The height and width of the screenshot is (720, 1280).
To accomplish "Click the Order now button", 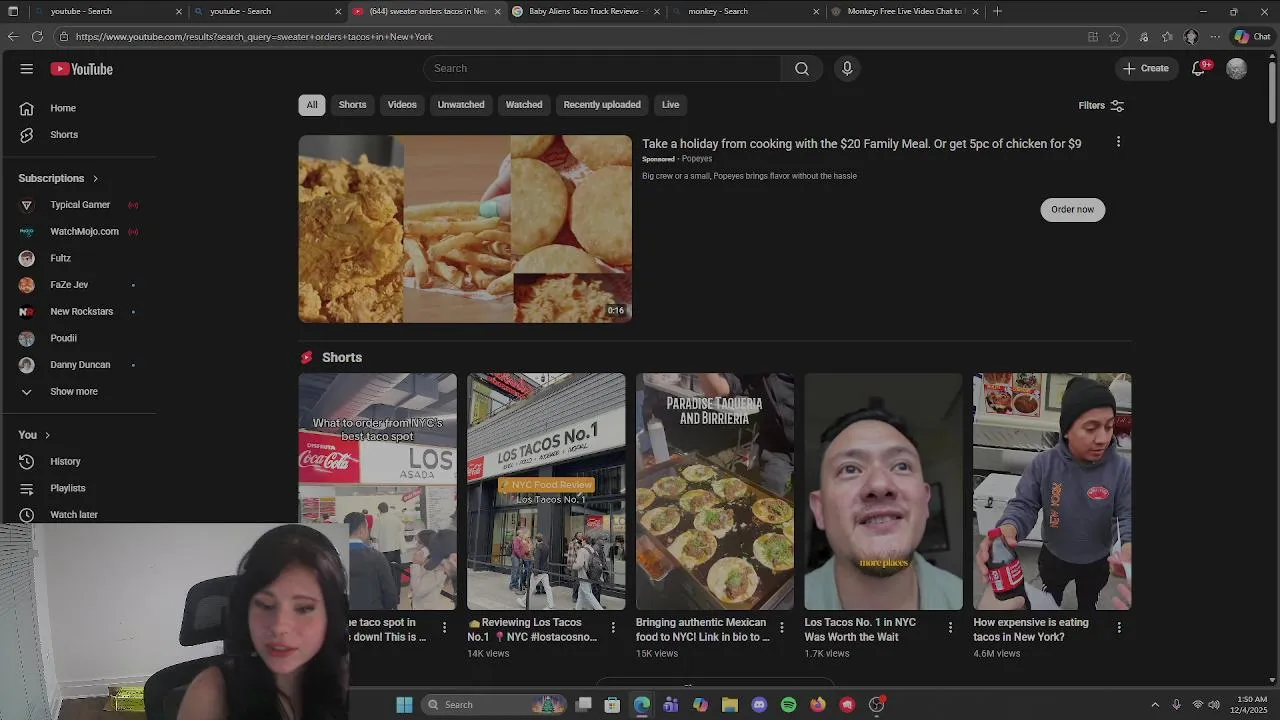I will coord(1072,209).
